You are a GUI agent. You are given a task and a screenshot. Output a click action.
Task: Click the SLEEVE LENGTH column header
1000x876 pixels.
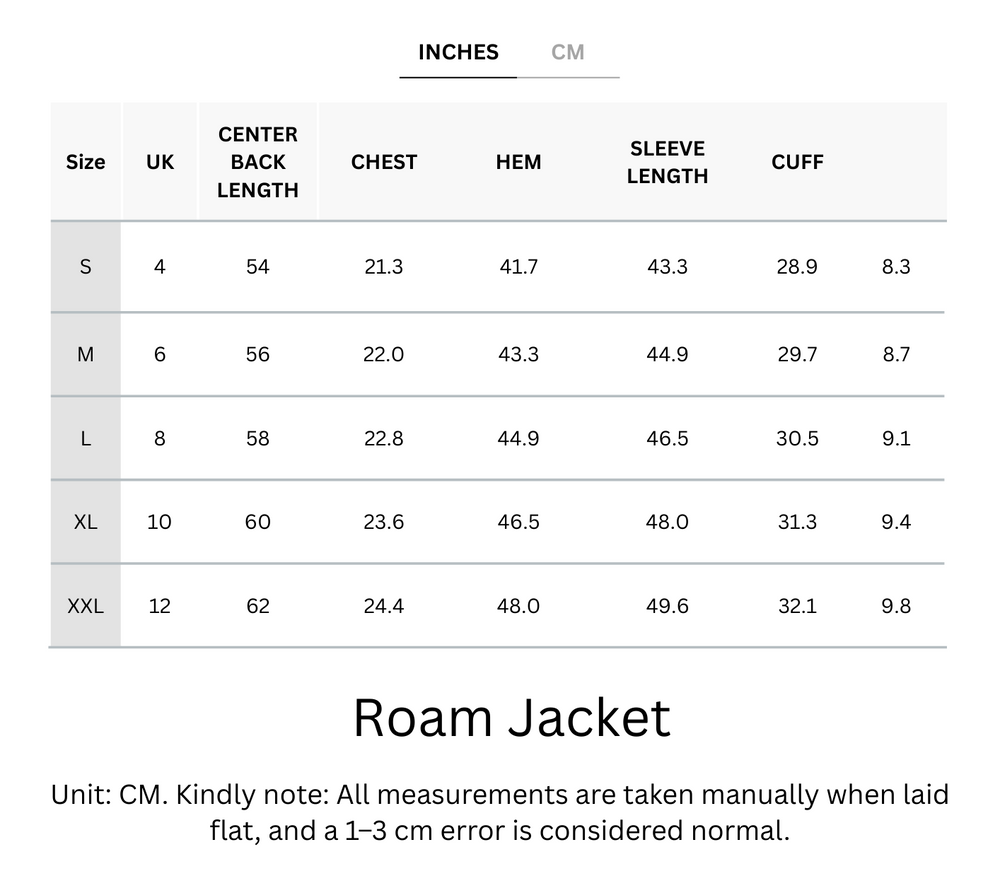(x=667, y=161)
